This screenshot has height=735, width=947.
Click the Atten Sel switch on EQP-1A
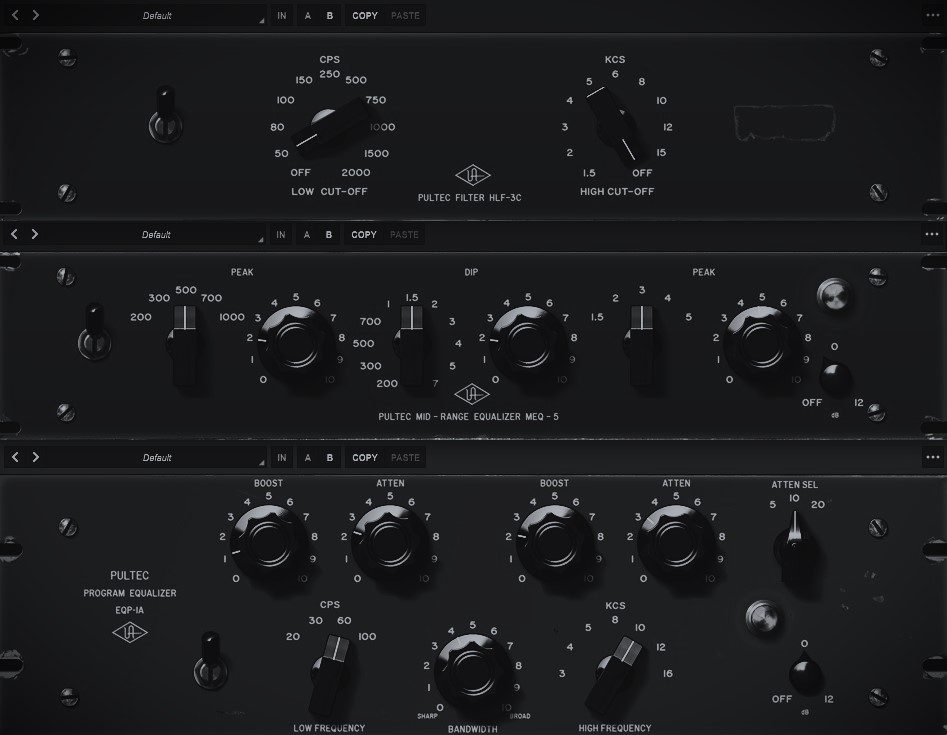pos(795,548)
